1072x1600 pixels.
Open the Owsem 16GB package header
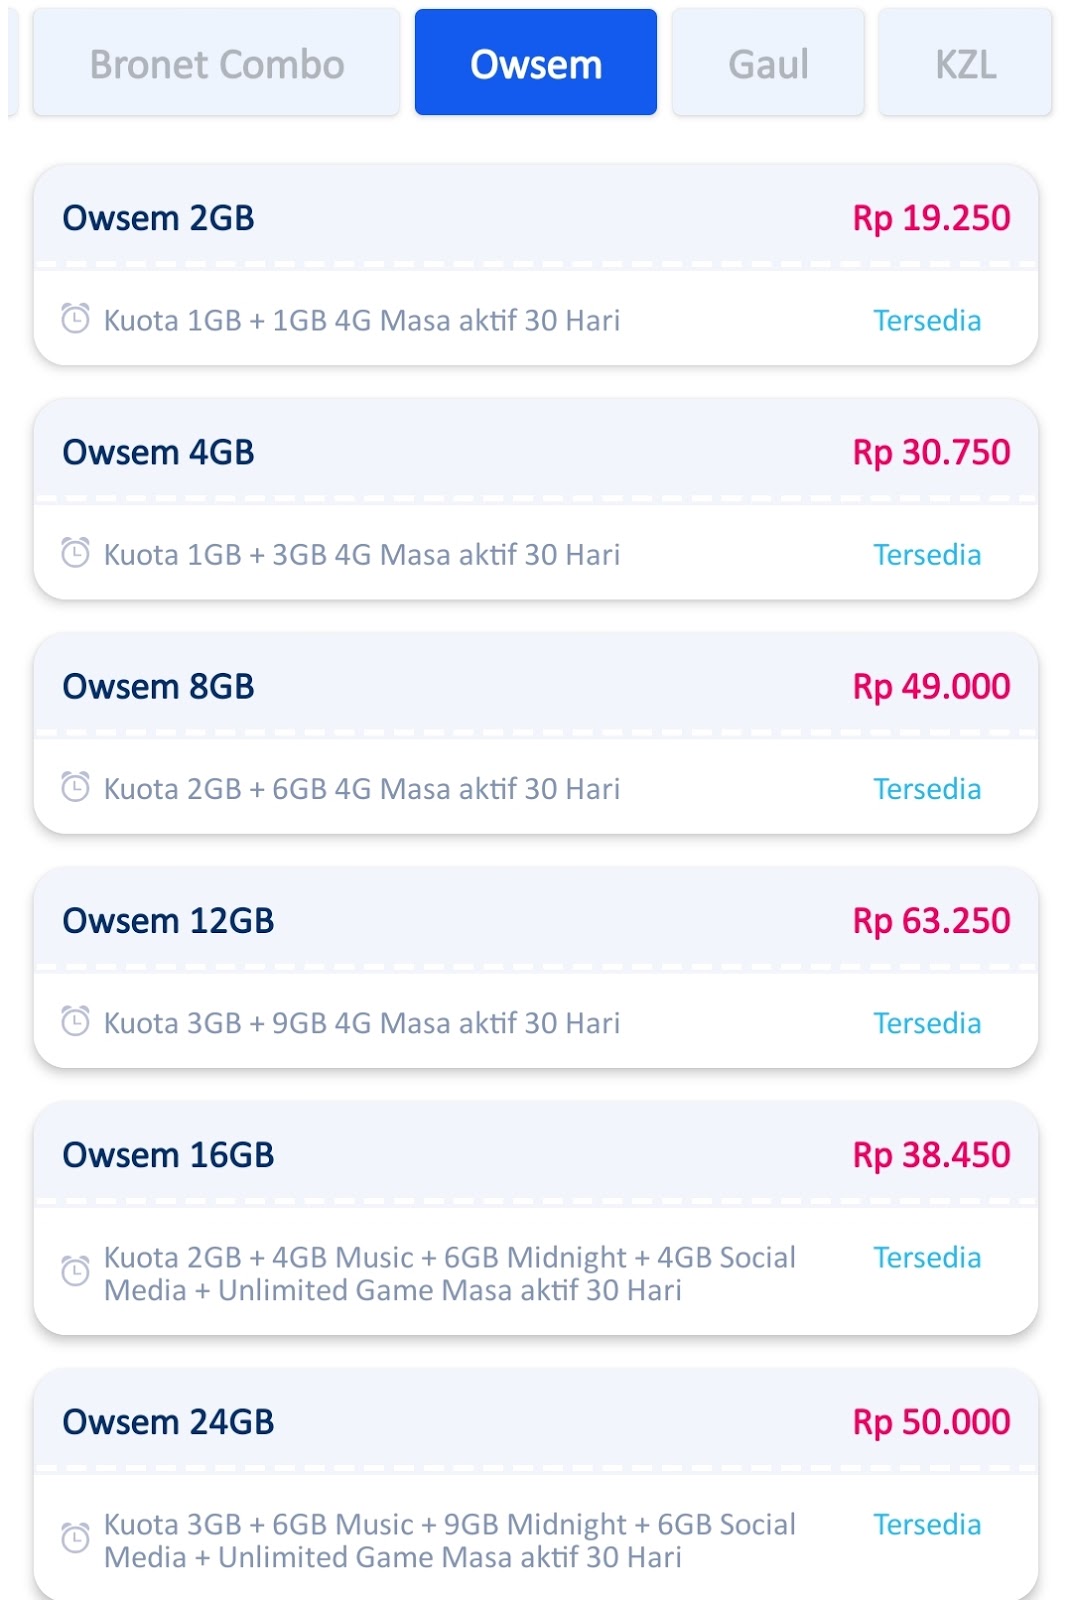pyautogui.click(x=168, y=1155)
